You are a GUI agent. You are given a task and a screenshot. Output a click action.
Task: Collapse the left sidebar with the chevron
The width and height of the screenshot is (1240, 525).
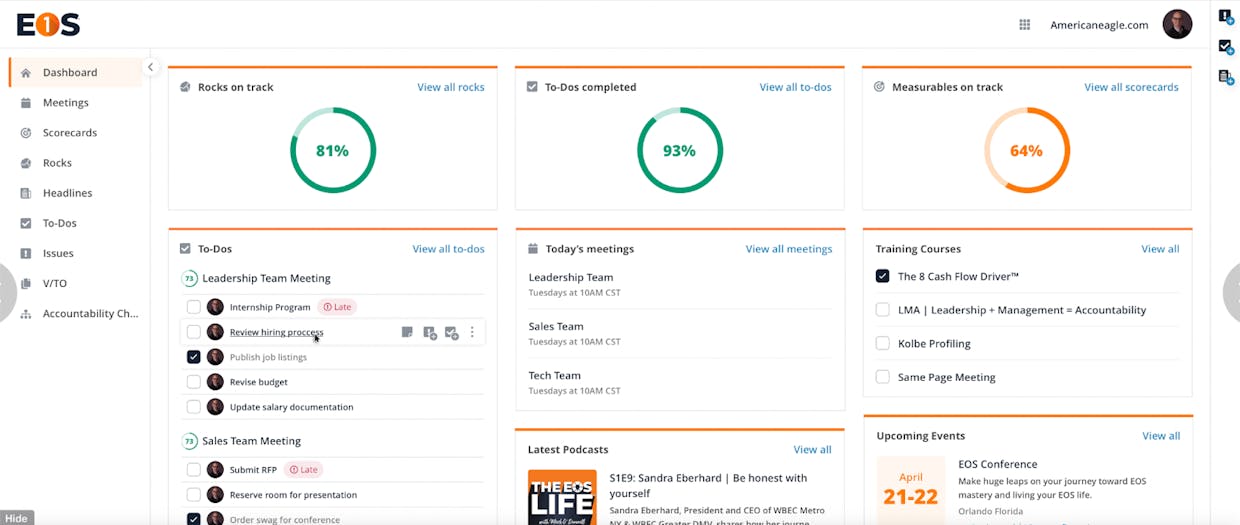pos(150,68)
